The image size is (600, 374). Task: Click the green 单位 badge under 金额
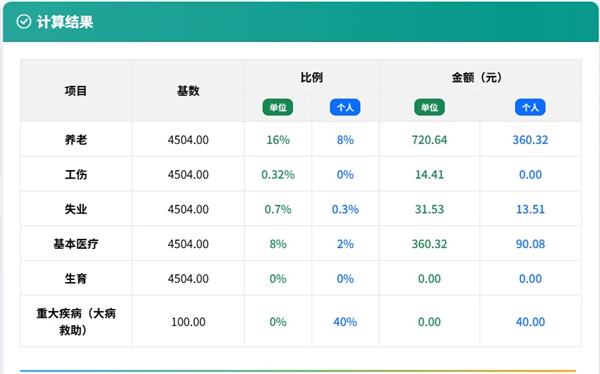click(429, 107)
